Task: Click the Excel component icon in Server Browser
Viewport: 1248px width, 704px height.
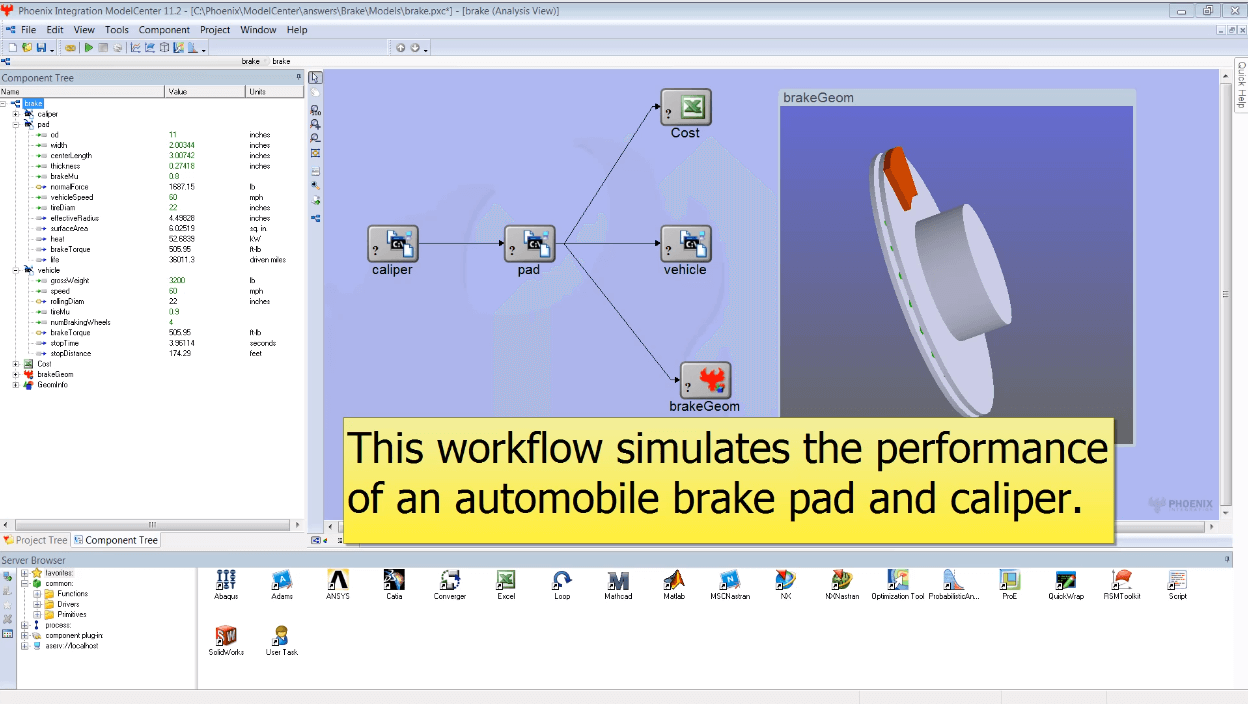Action: (506, 581)
